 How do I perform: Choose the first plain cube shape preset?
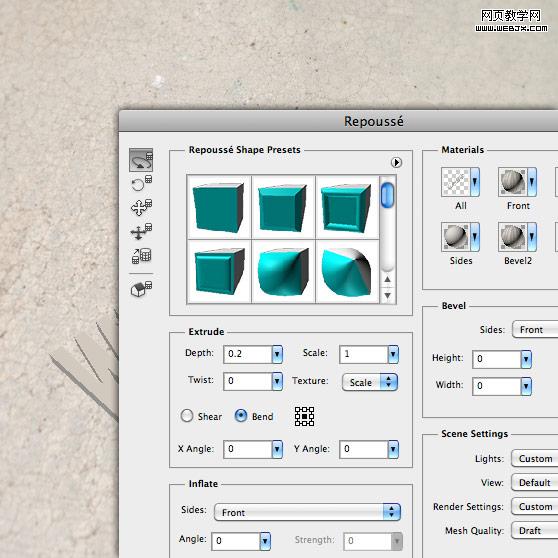point(219,207)
